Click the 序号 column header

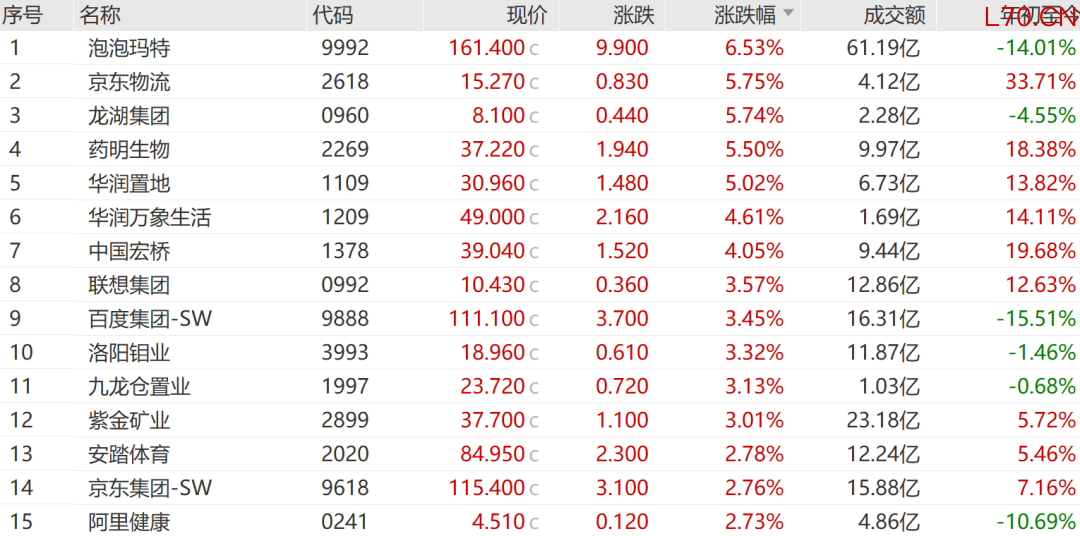click(22, 15)
